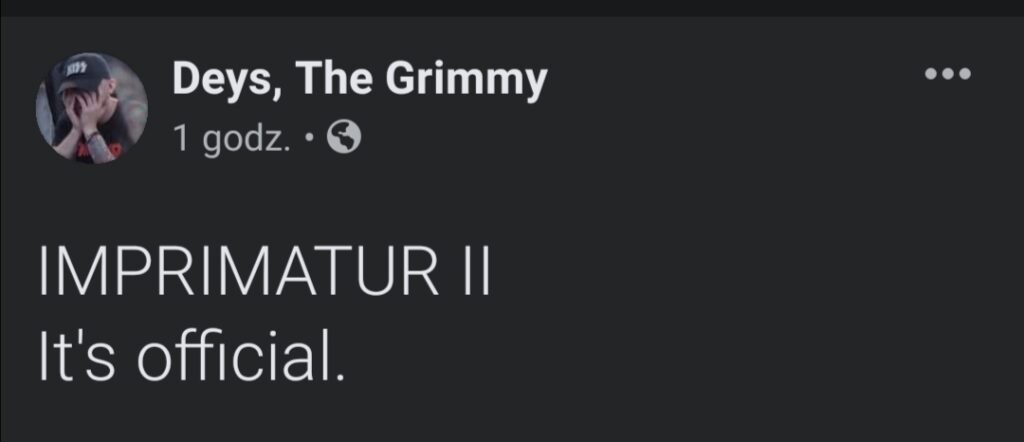Tap the hands covering face in avatar
This screenshot has width=1024, height=442.
coord(80,110)
